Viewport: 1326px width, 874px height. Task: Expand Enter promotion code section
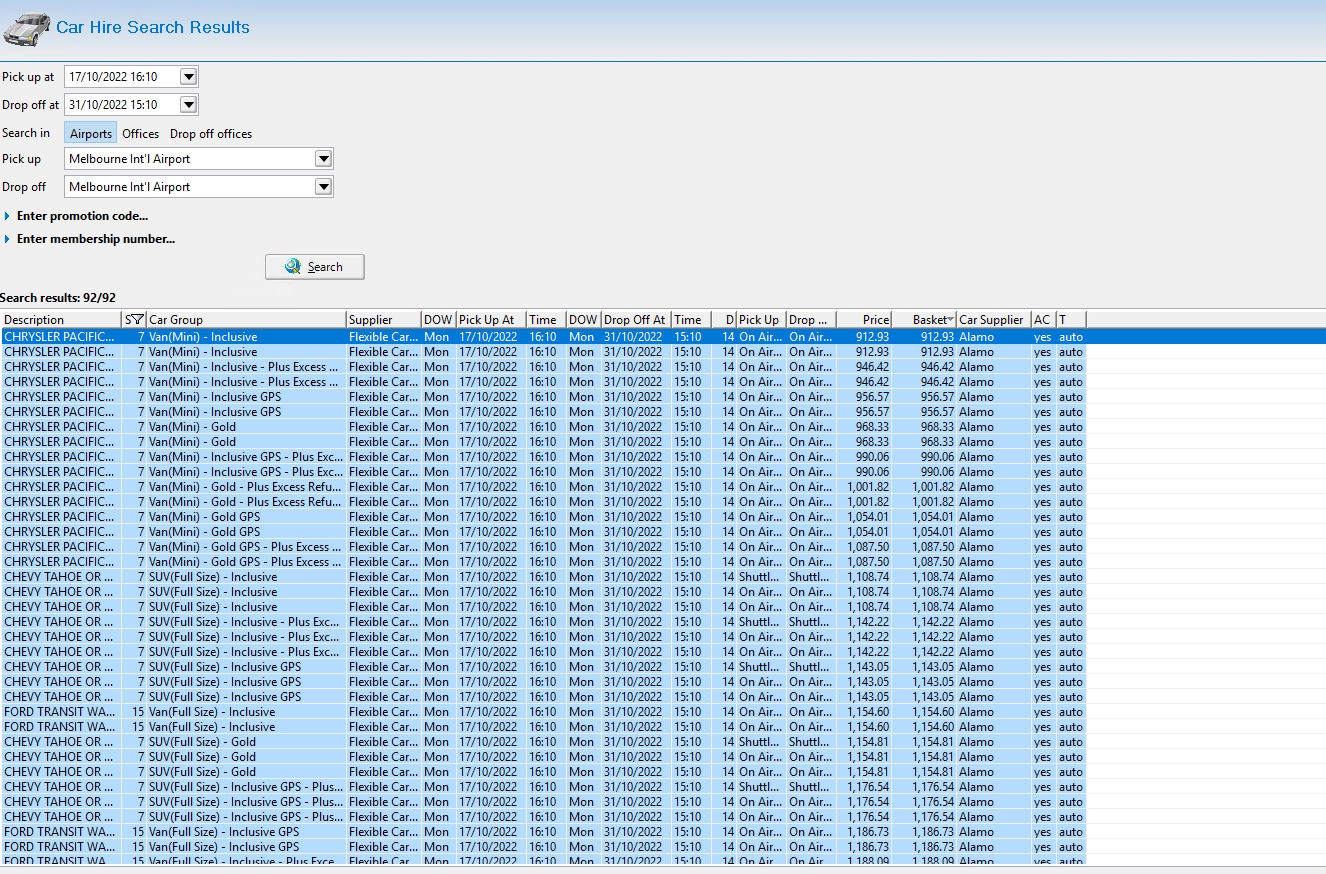pyautogui.click(x=82, y=216)
